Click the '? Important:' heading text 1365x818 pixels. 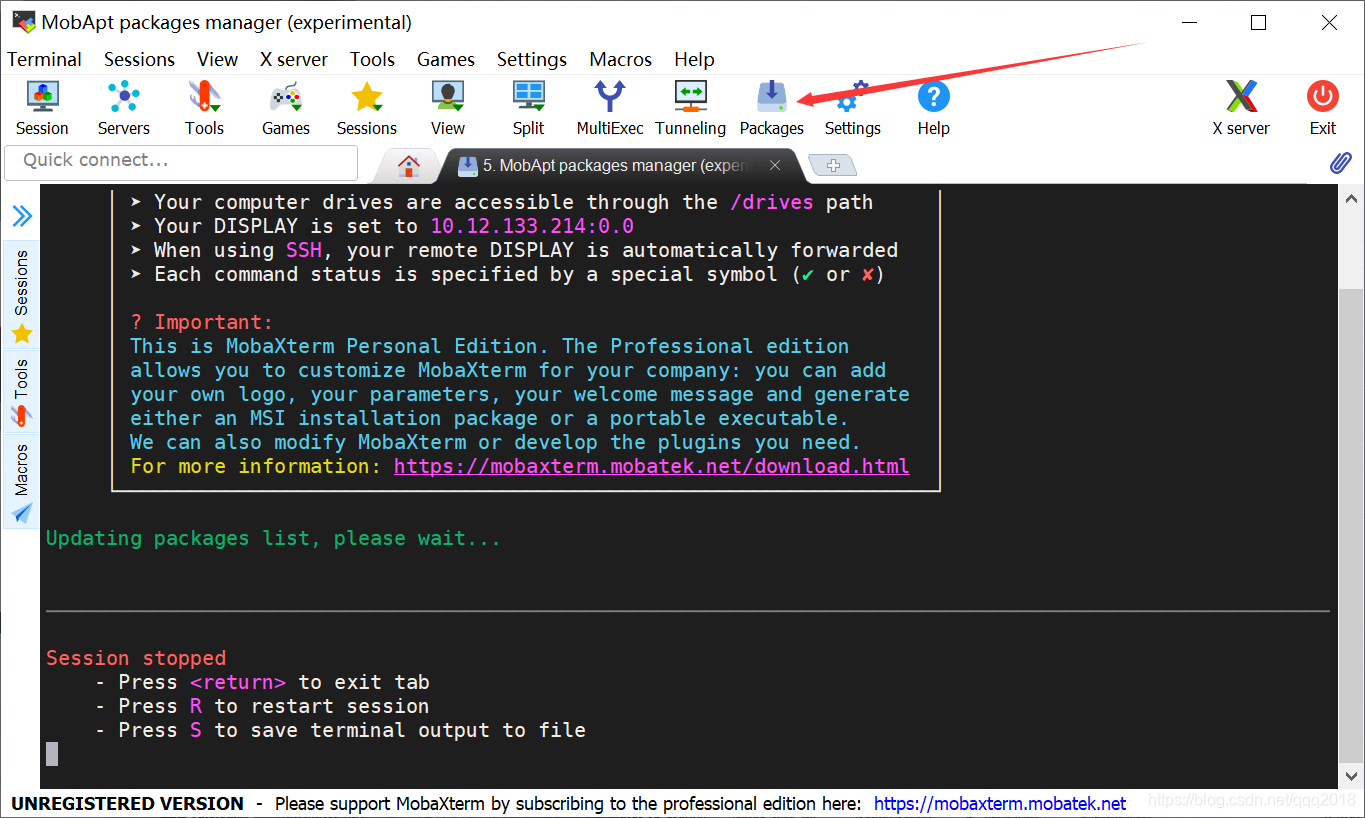(x=201, y=322)
